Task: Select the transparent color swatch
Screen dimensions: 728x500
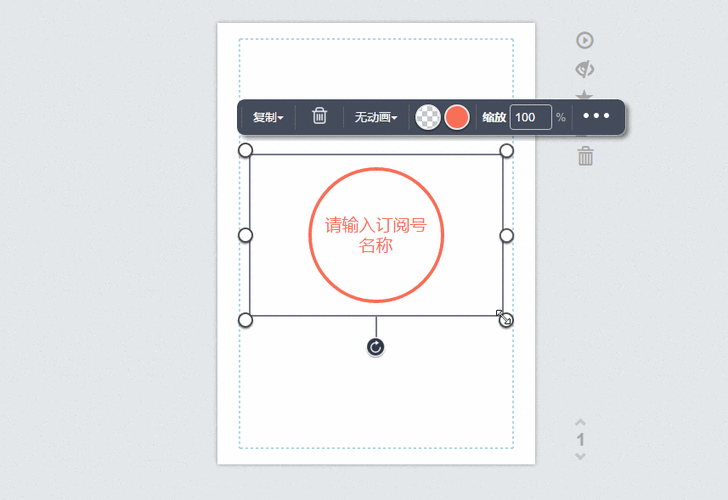Action: click(x=428, y=117)
